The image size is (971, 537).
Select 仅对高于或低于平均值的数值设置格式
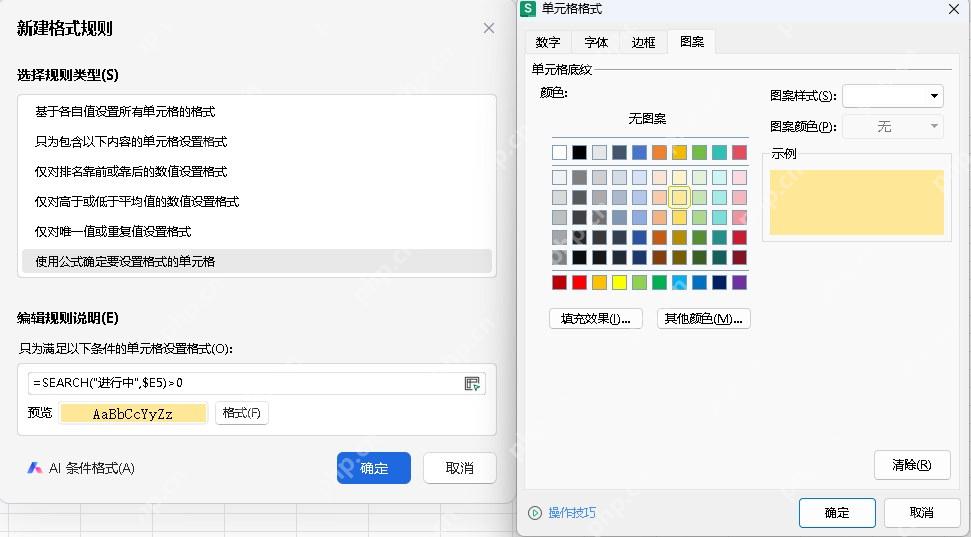pos(257,201)
